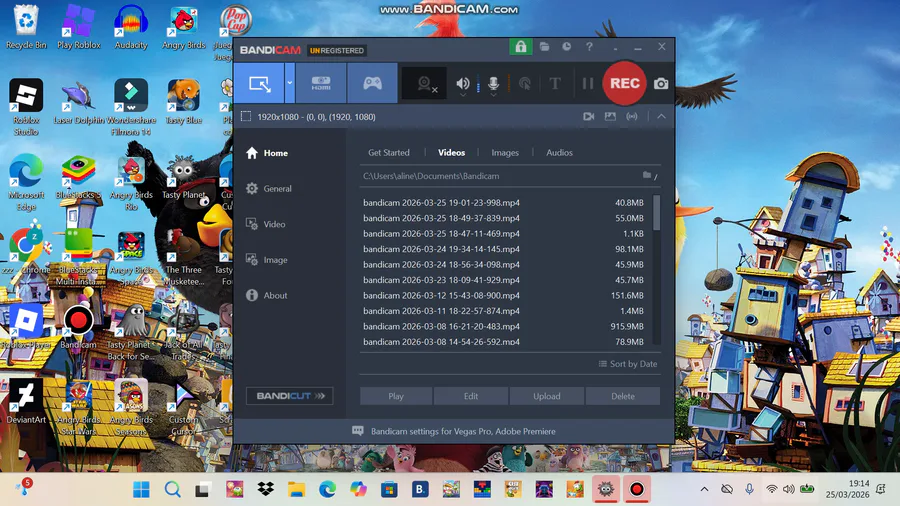Viewport: 900px width, 506px height.
Task: Open the DeviantArt desktop shortcut
Action: [26, 400]
